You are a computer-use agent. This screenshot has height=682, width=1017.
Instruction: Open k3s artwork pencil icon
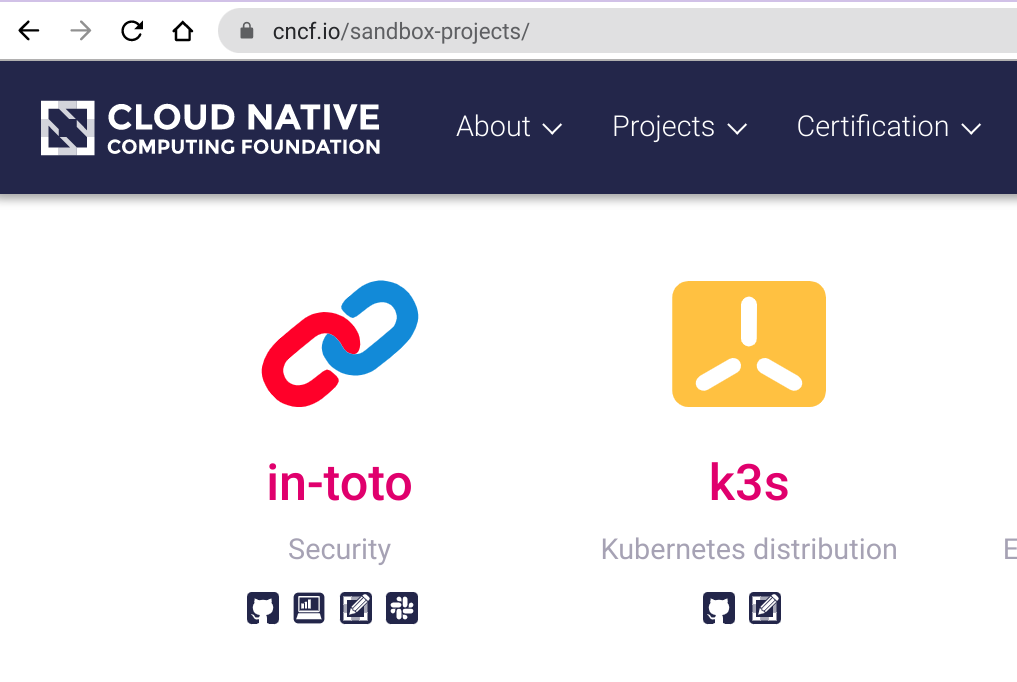(x=765, y=608)
